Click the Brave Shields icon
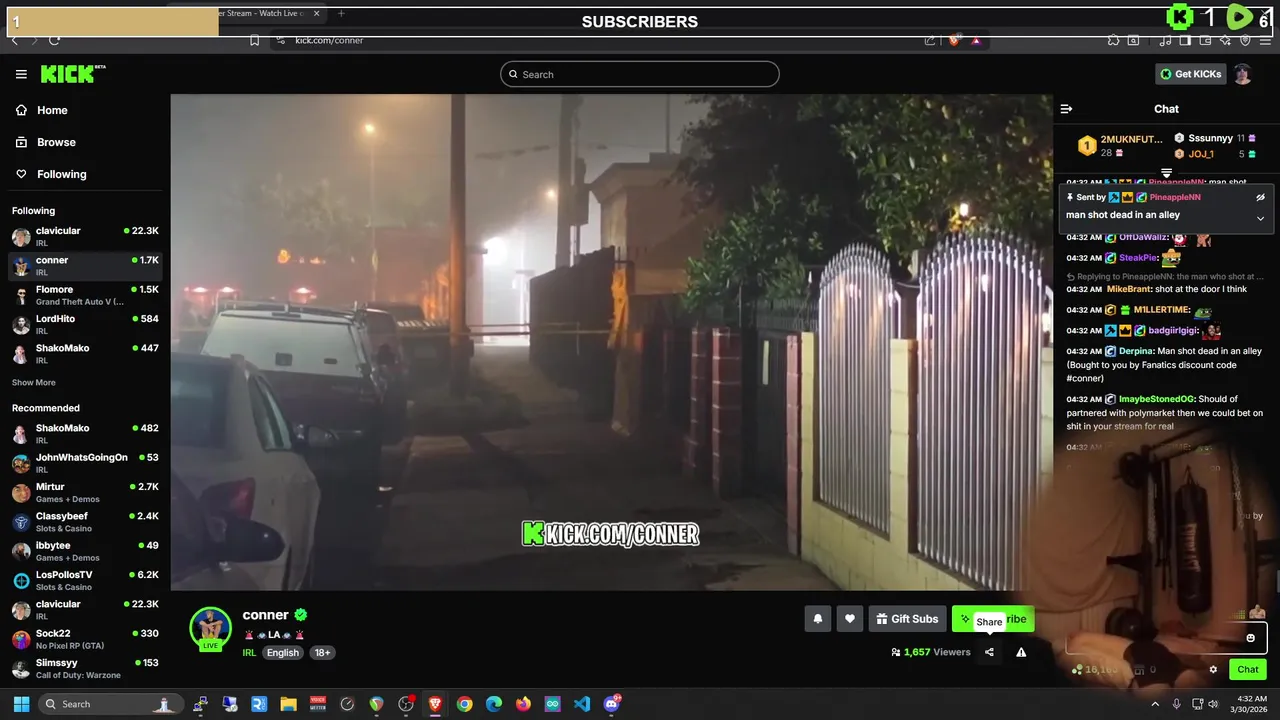Viewport: 1280px width, 720px height. [953, 40]
